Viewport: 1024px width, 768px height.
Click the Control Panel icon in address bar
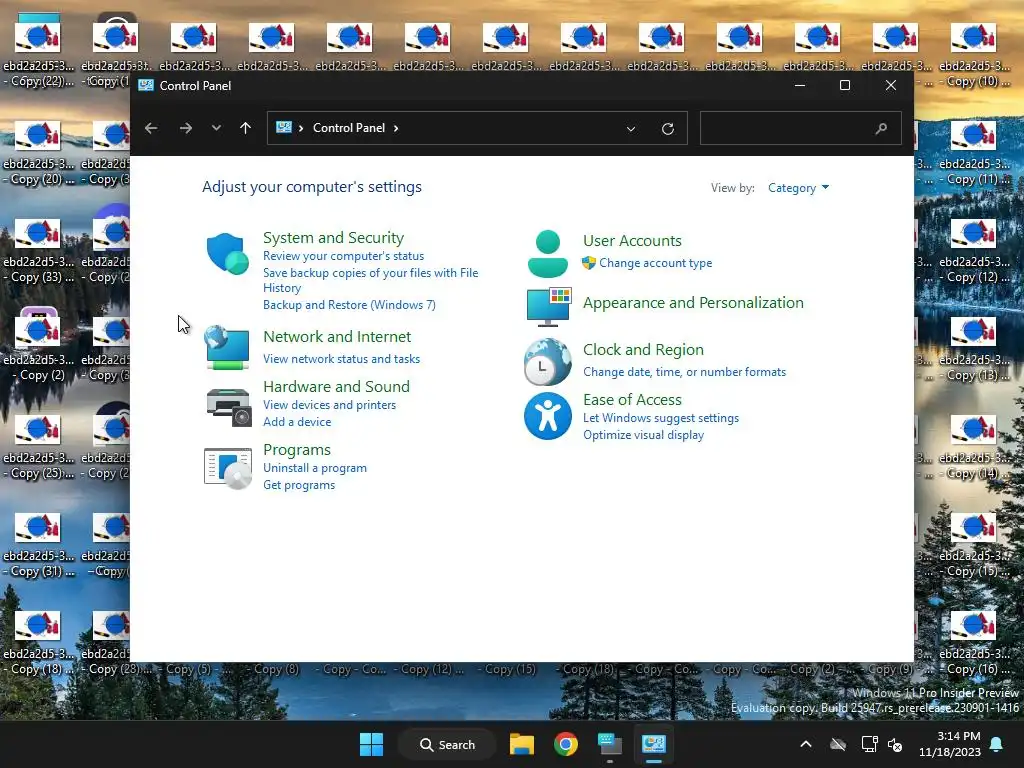coord(283,127)
